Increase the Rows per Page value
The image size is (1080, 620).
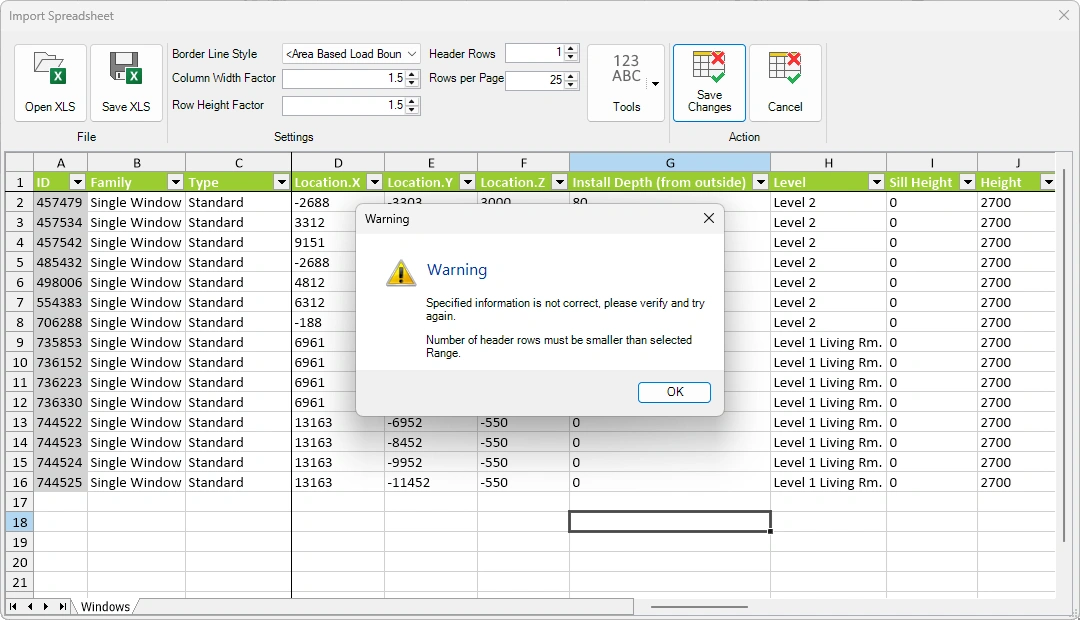point(570,74)
